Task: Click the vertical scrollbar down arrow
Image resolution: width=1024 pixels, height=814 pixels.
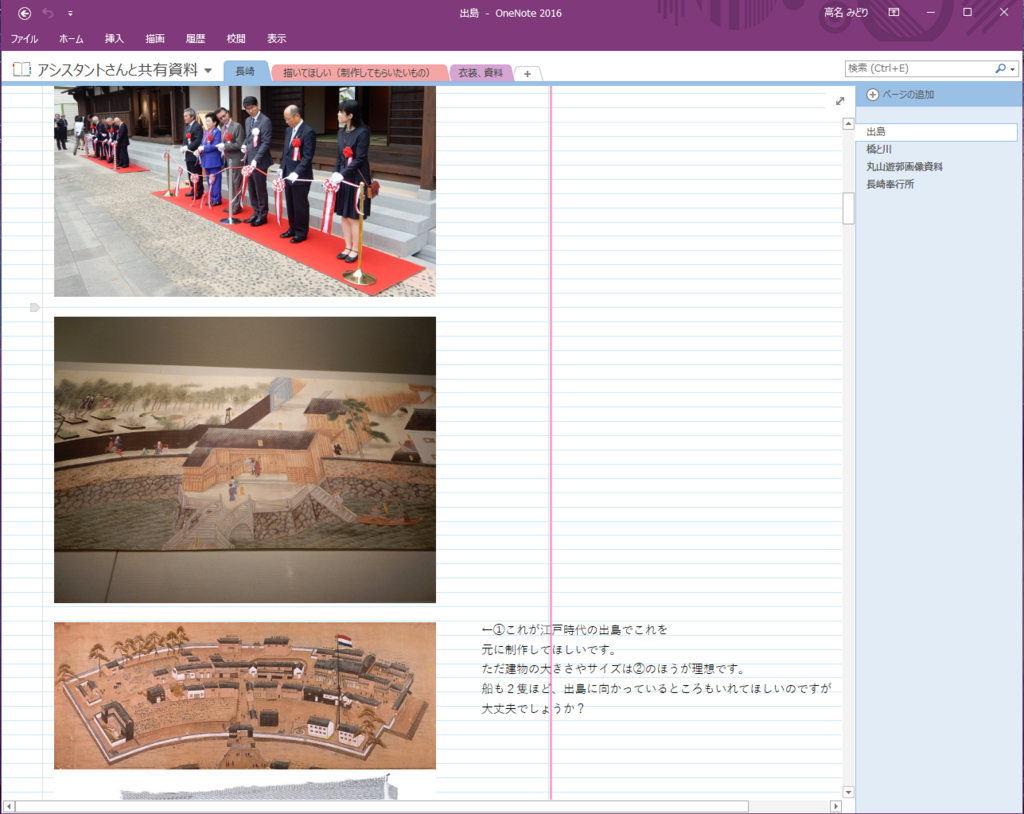Action: tap(848, 792)
